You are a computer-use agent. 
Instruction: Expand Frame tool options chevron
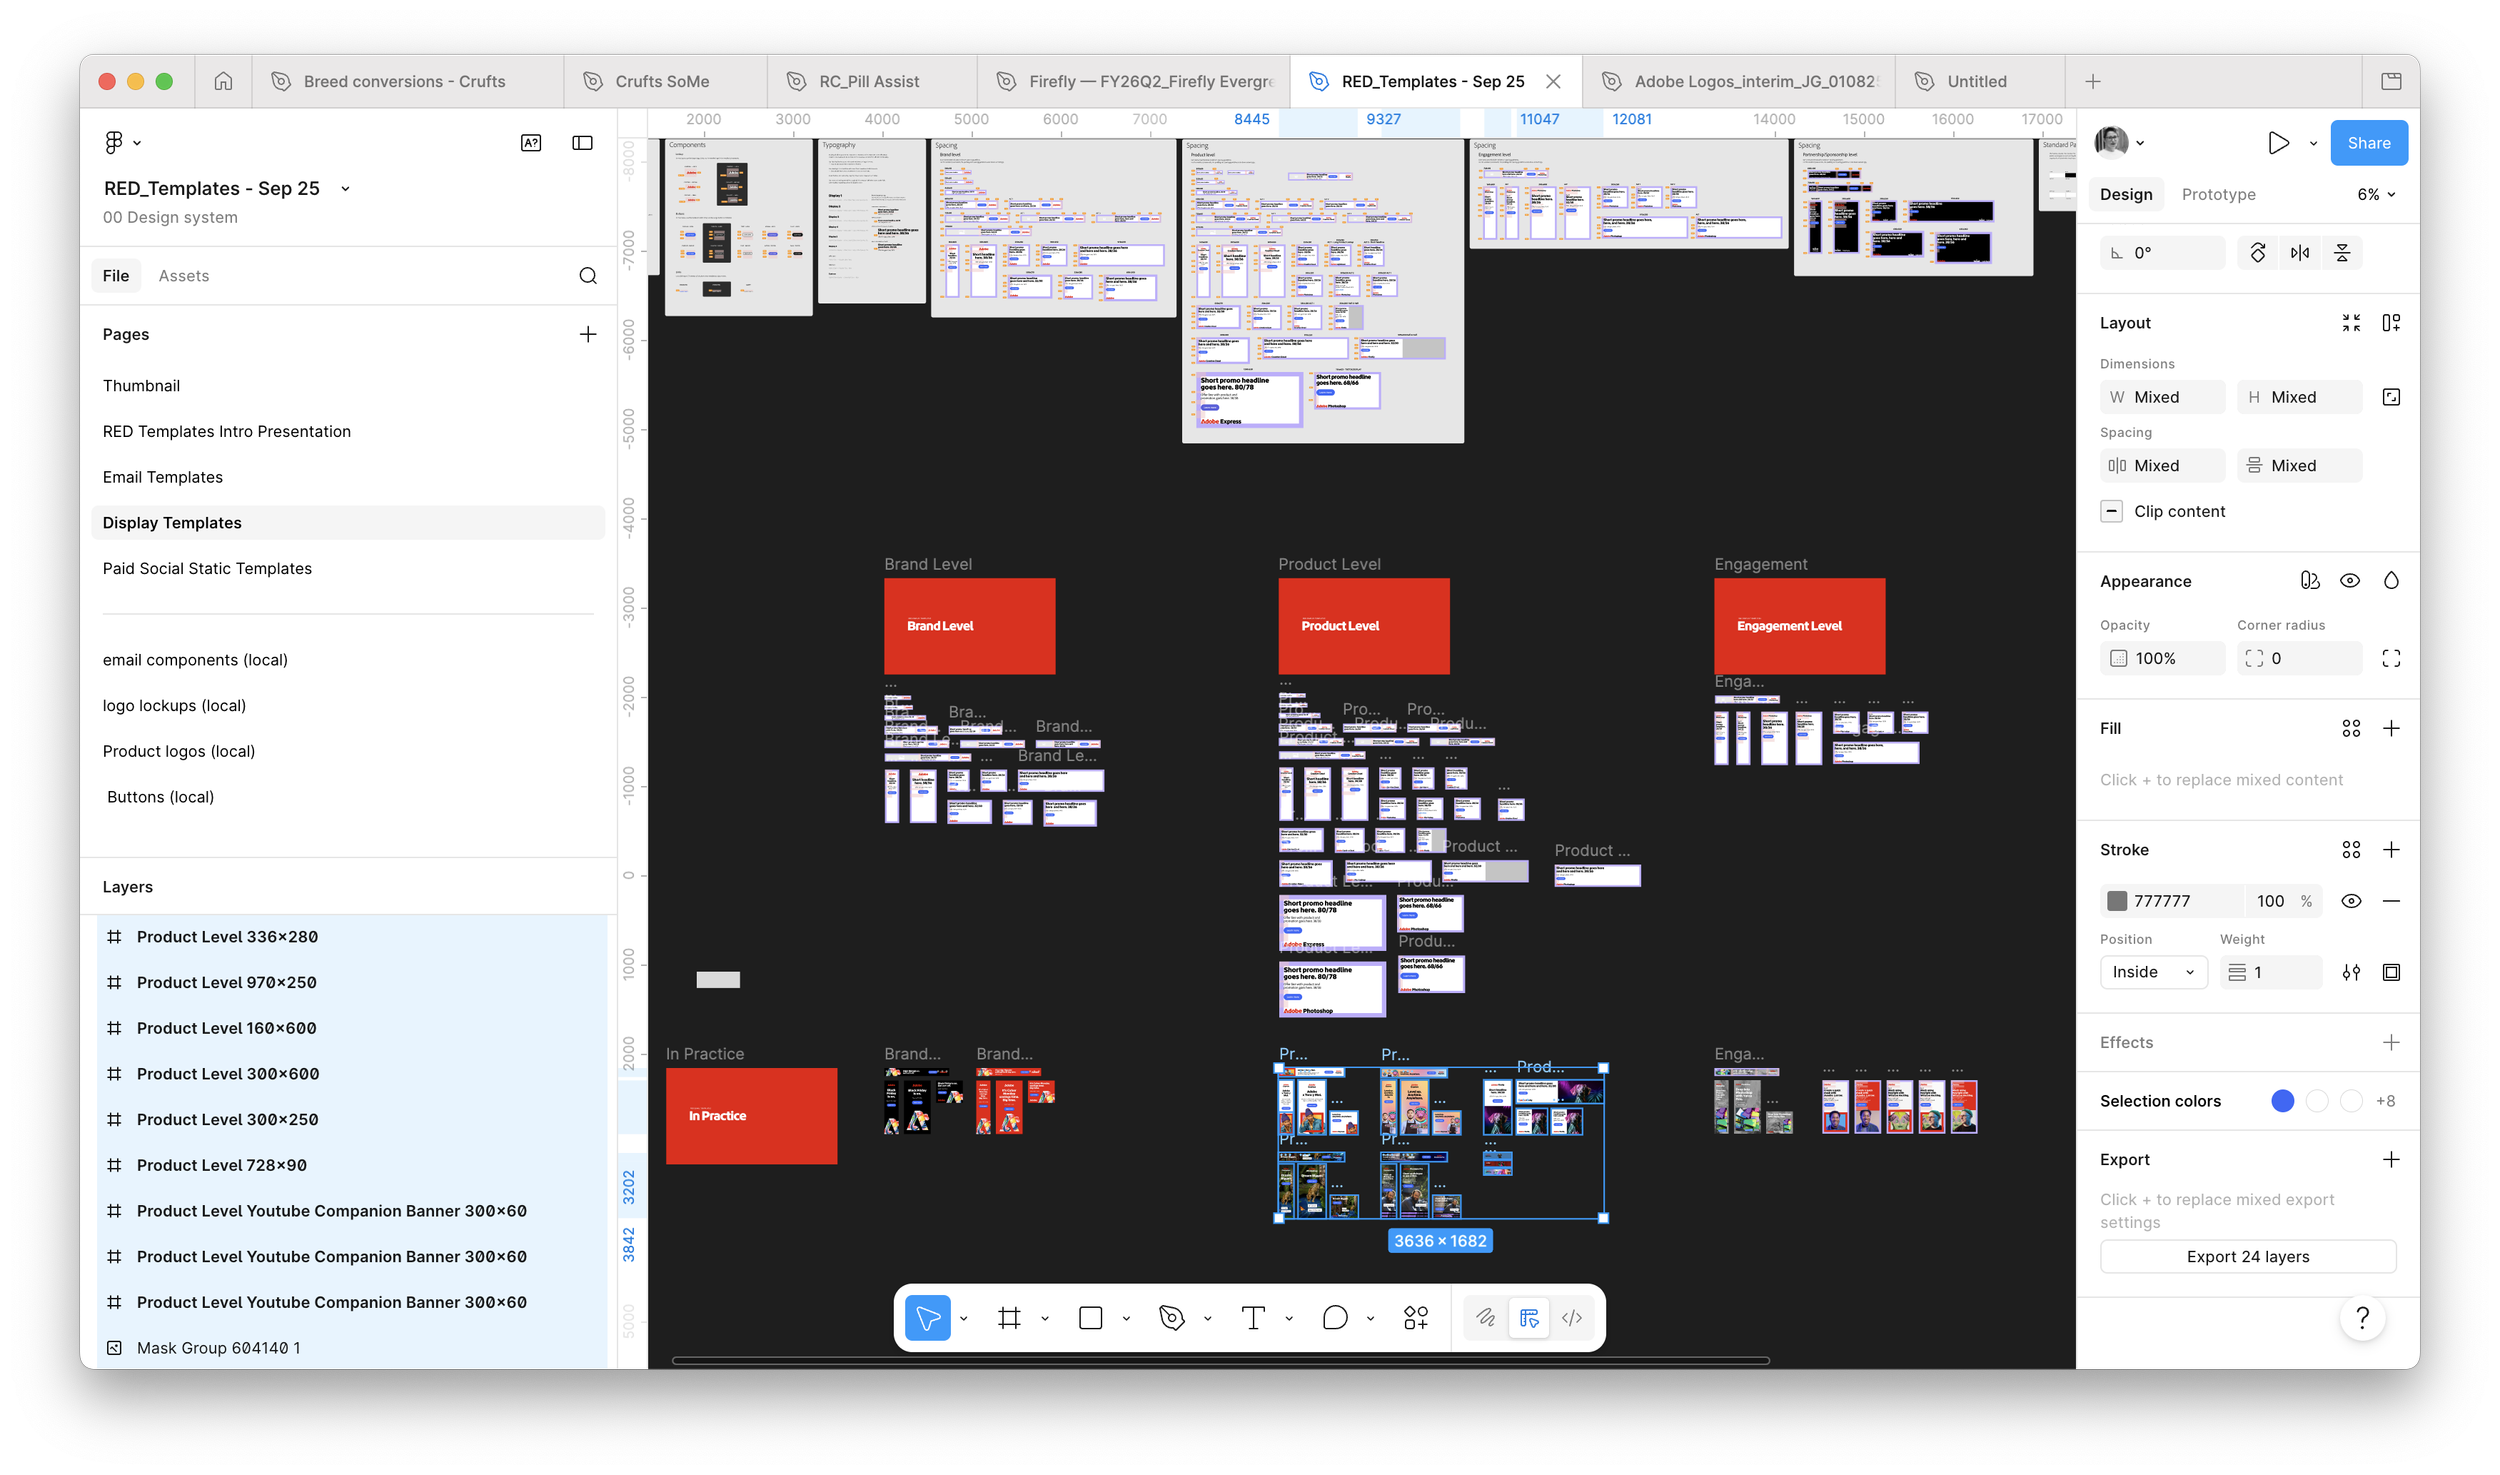pyautogui.click(x=1045, y=1318)
